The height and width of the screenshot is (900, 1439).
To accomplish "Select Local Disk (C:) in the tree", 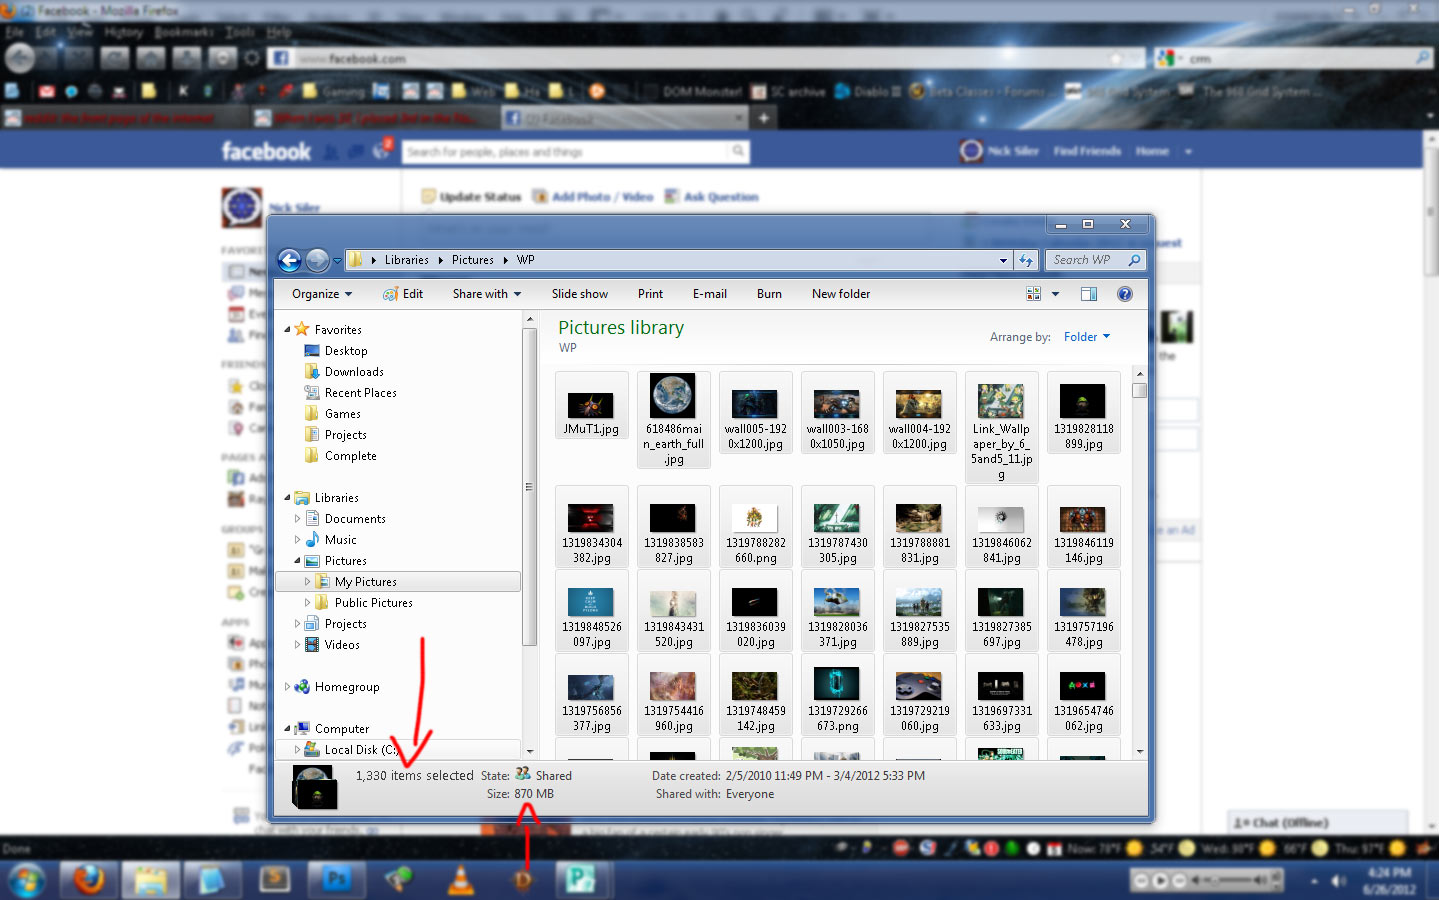I will pyautogui.click(x=361, y=750).
